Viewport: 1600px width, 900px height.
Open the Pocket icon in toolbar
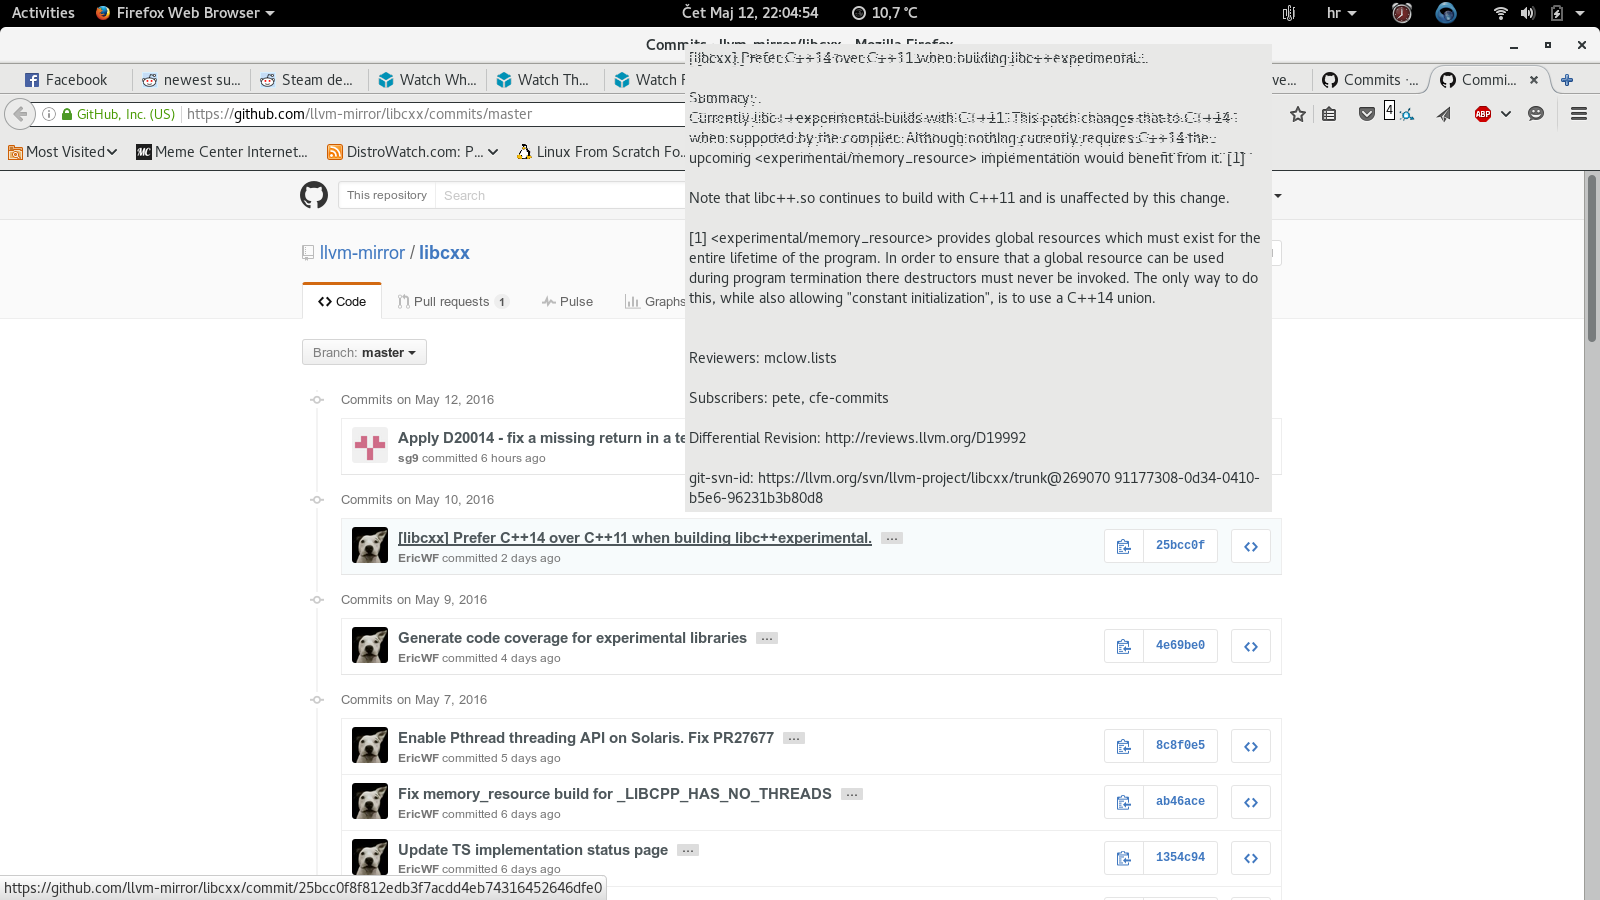1366,114
